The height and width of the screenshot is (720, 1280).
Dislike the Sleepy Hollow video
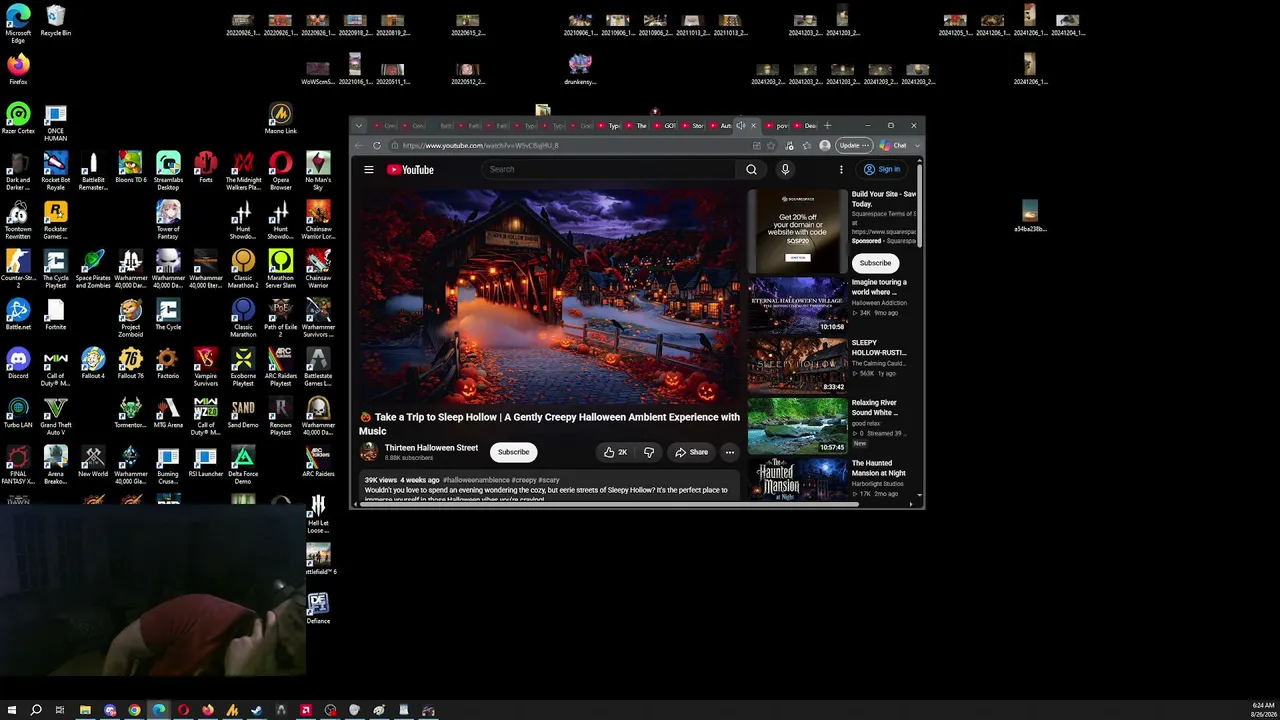click(x=649, y=452)
